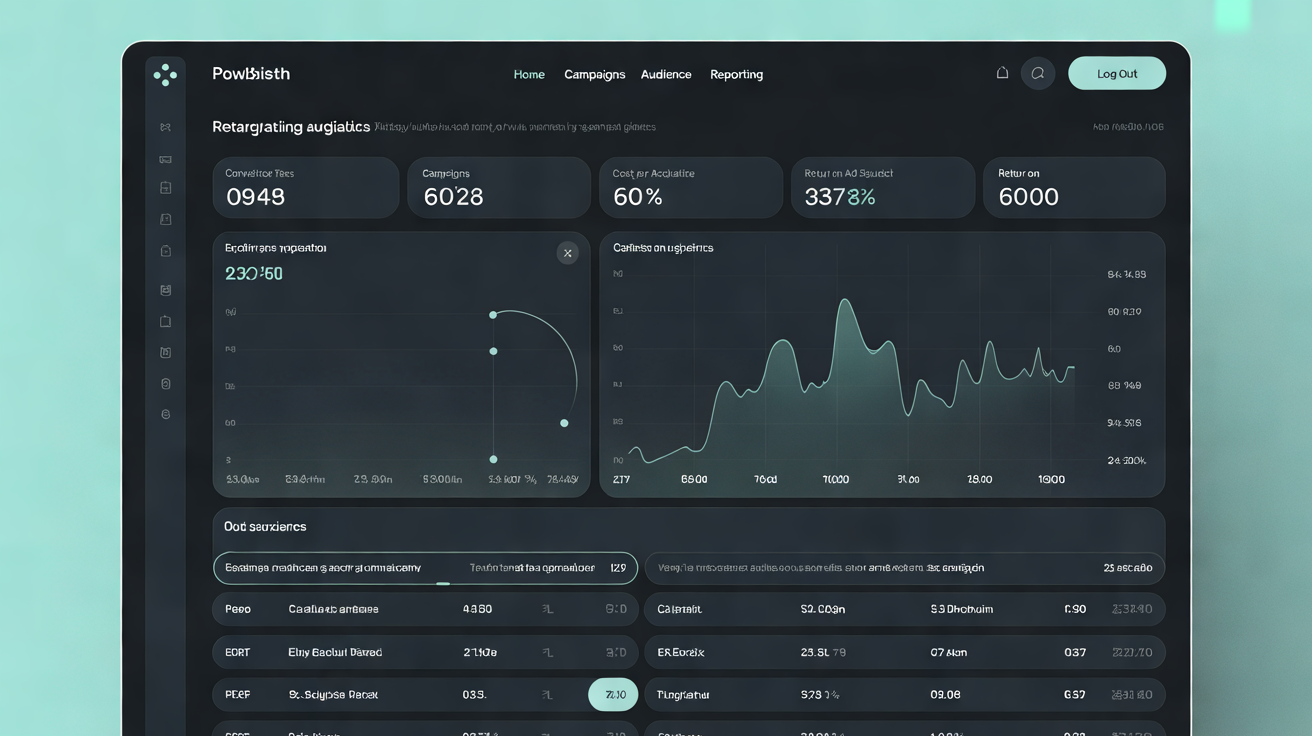This screenshot has width=1312, height=736.
Task: Select the right audience tab ending in 25
Action: 905,568
